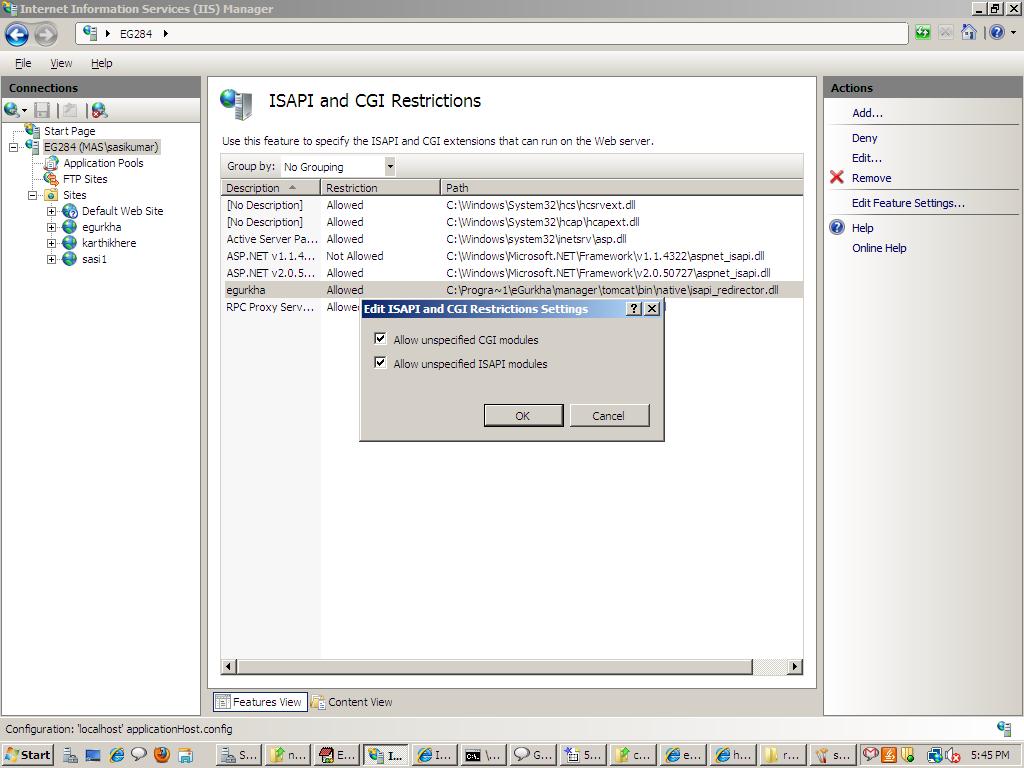The image size is (1024, 768).
Task: Open the Help menu
Action: coord(101,63)
